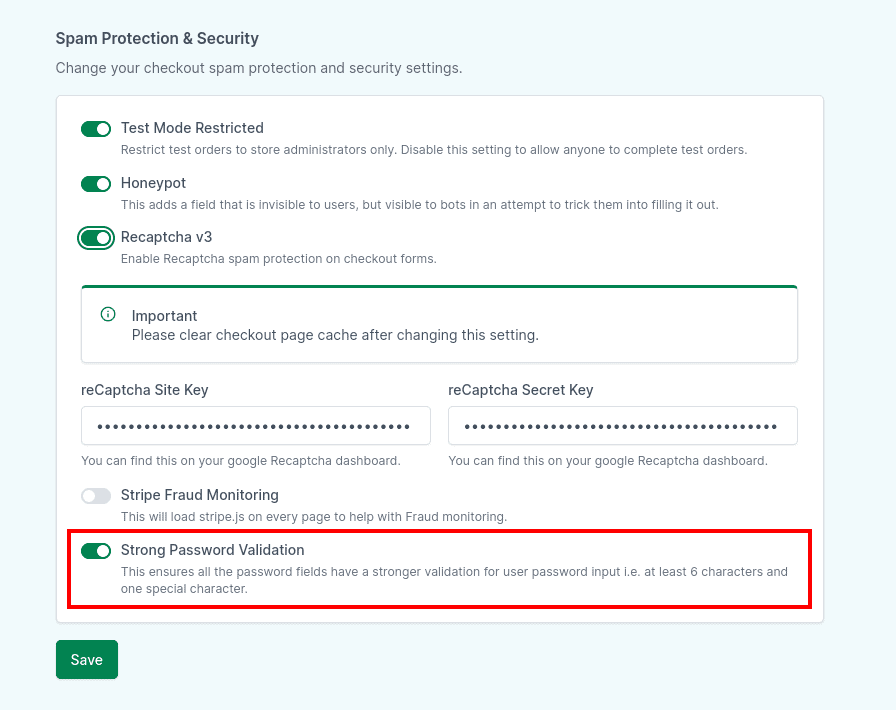896x710 pixels.
Task: Turn off the Honeypot switch
Action: pos(96,184)
